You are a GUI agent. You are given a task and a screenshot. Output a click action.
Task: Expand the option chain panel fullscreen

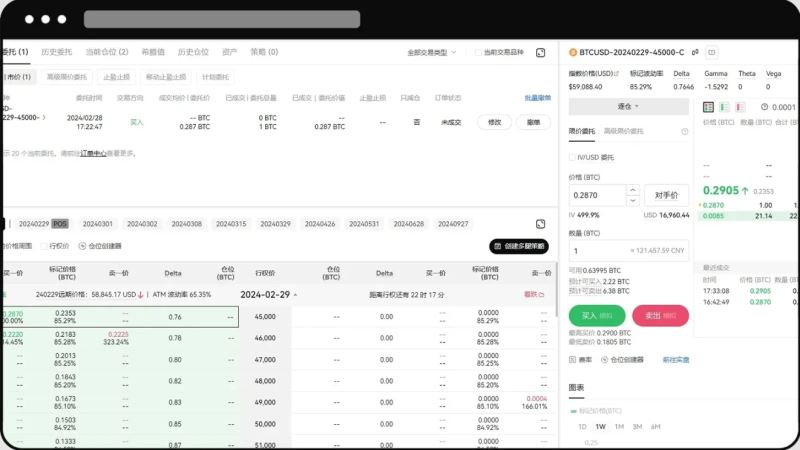[541, 224]
